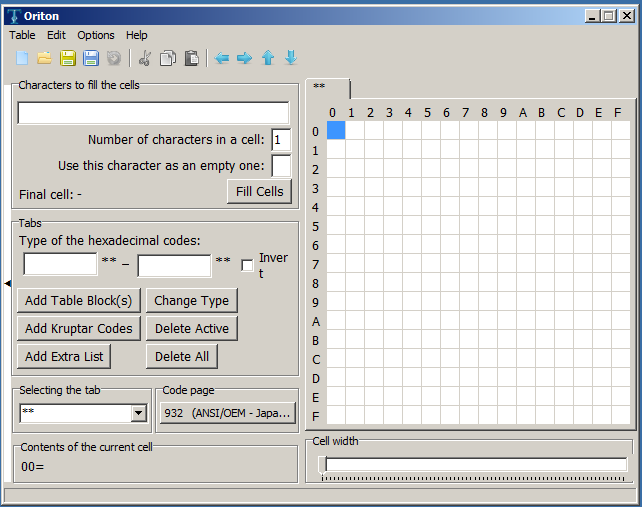The height and width of the screenshot is (507, 642).
Task: Toggle the Invert checkbox
Action: 247,265
